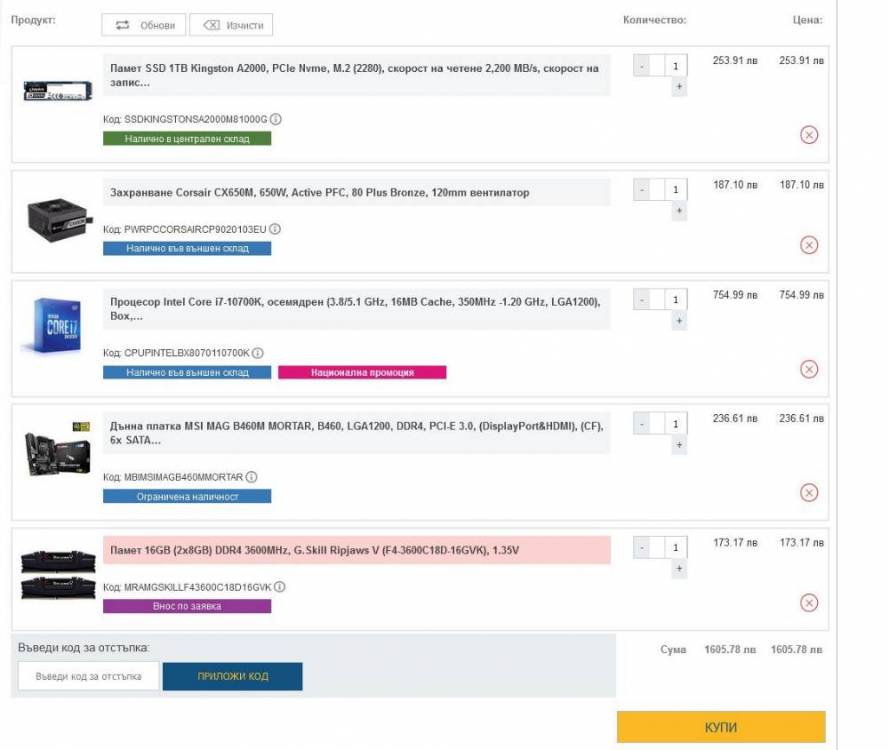
Task: Increase quantity of MSI B460M MORTAR motherboard
Action: (x=679, y=444)
